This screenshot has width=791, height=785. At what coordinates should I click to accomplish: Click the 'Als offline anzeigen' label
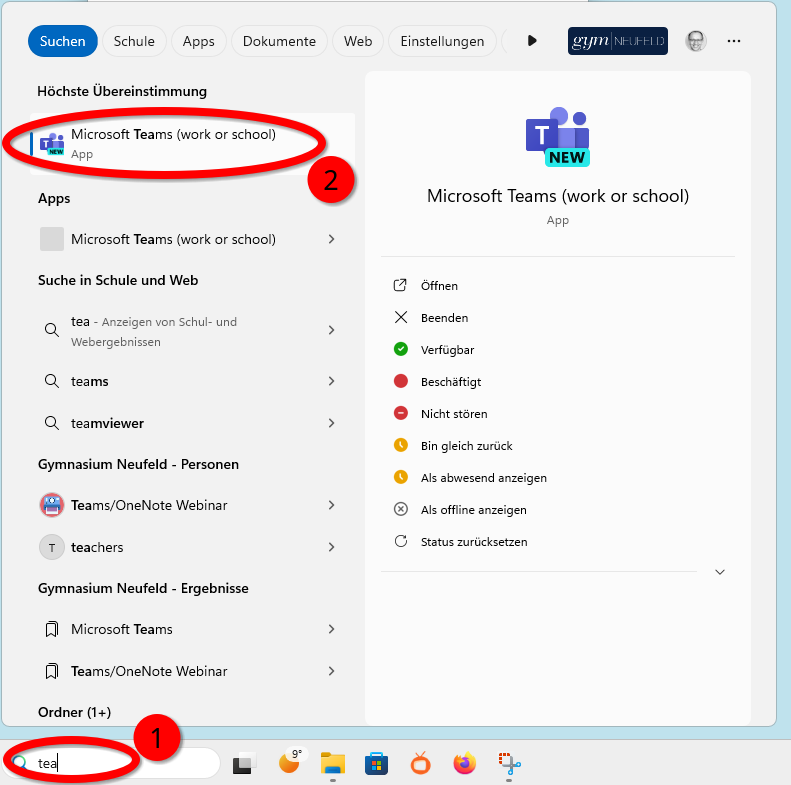click(474, 510)
